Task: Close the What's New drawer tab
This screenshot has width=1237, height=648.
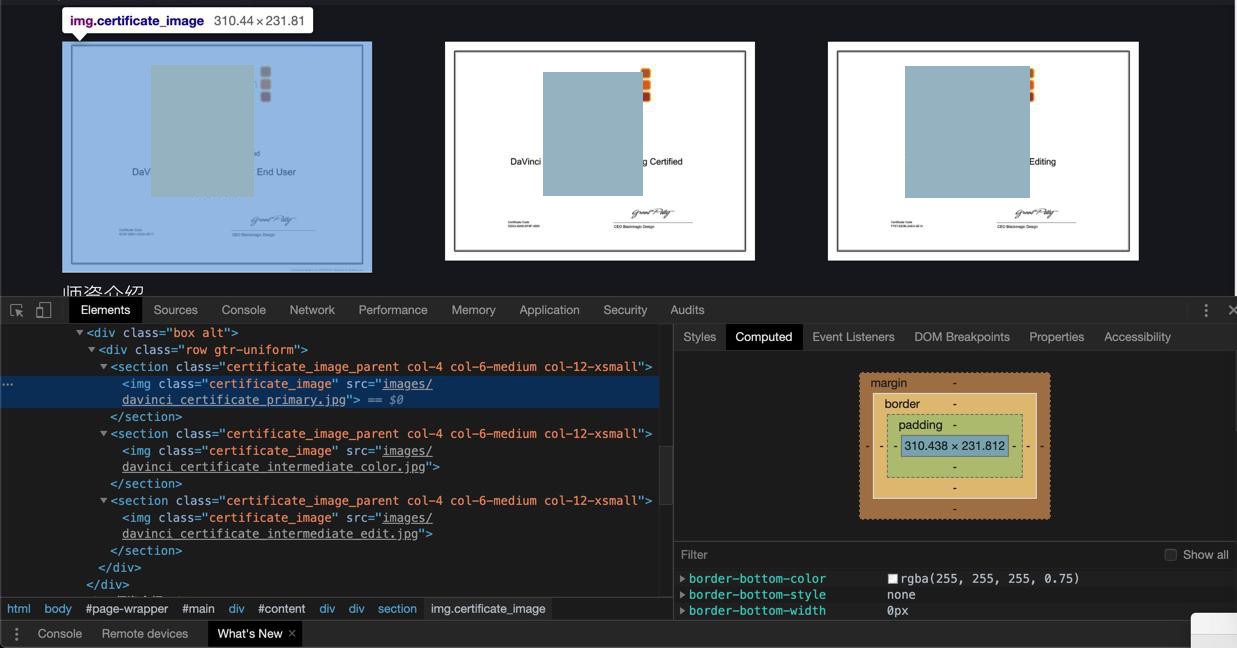Action: [x=292, y=634]
